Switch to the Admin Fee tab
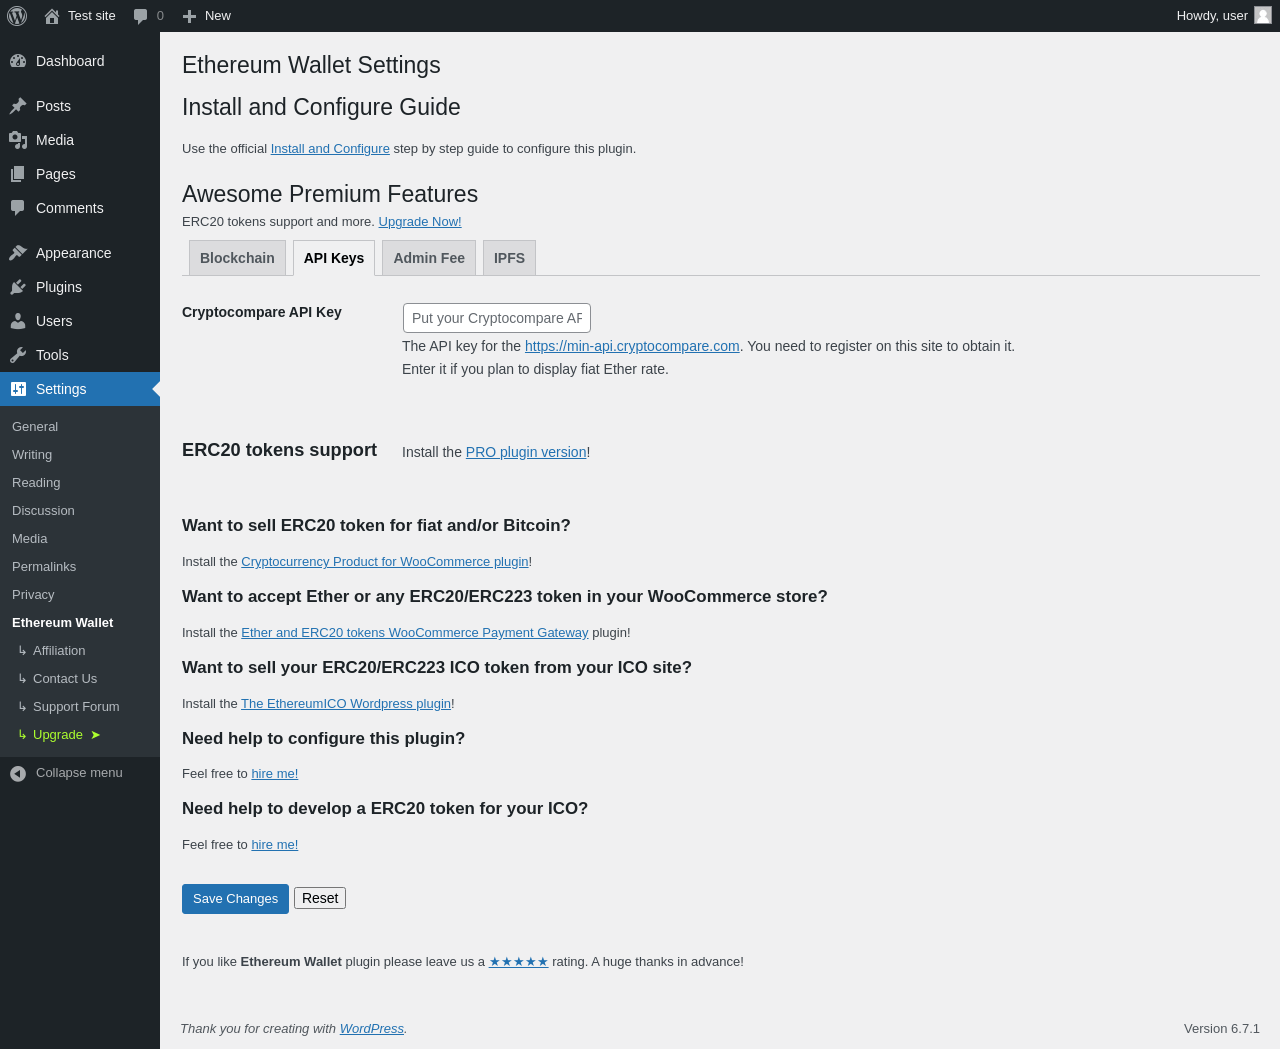This screenshot has height=1049, width=1280. 429,258
